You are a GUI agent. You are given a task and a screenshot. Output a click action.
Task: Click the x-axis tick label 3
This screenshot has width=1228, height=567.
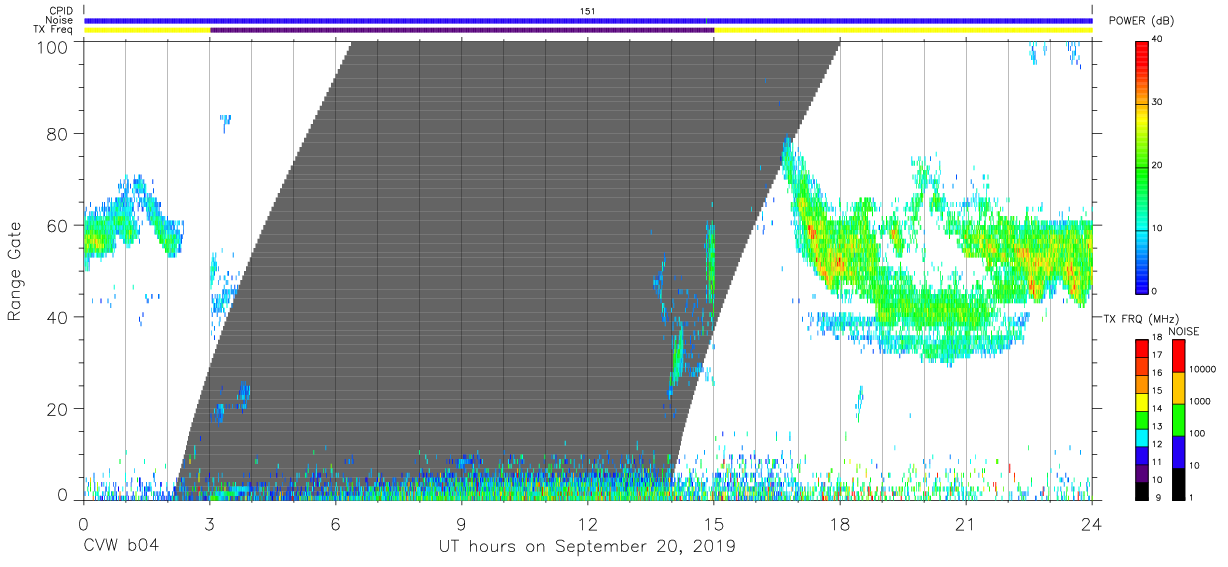pos(209,523)
